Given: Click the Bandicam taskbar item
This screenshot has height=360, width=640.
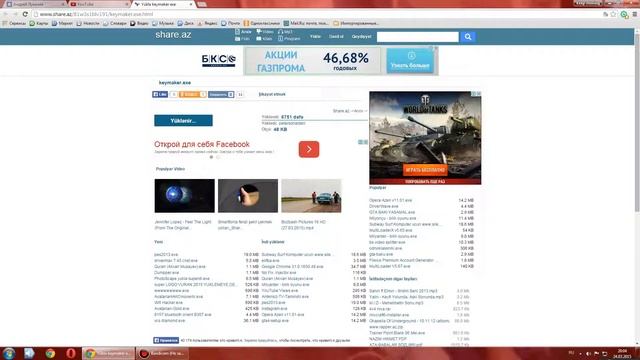Looking at the screenshot, I should [162, 353].
